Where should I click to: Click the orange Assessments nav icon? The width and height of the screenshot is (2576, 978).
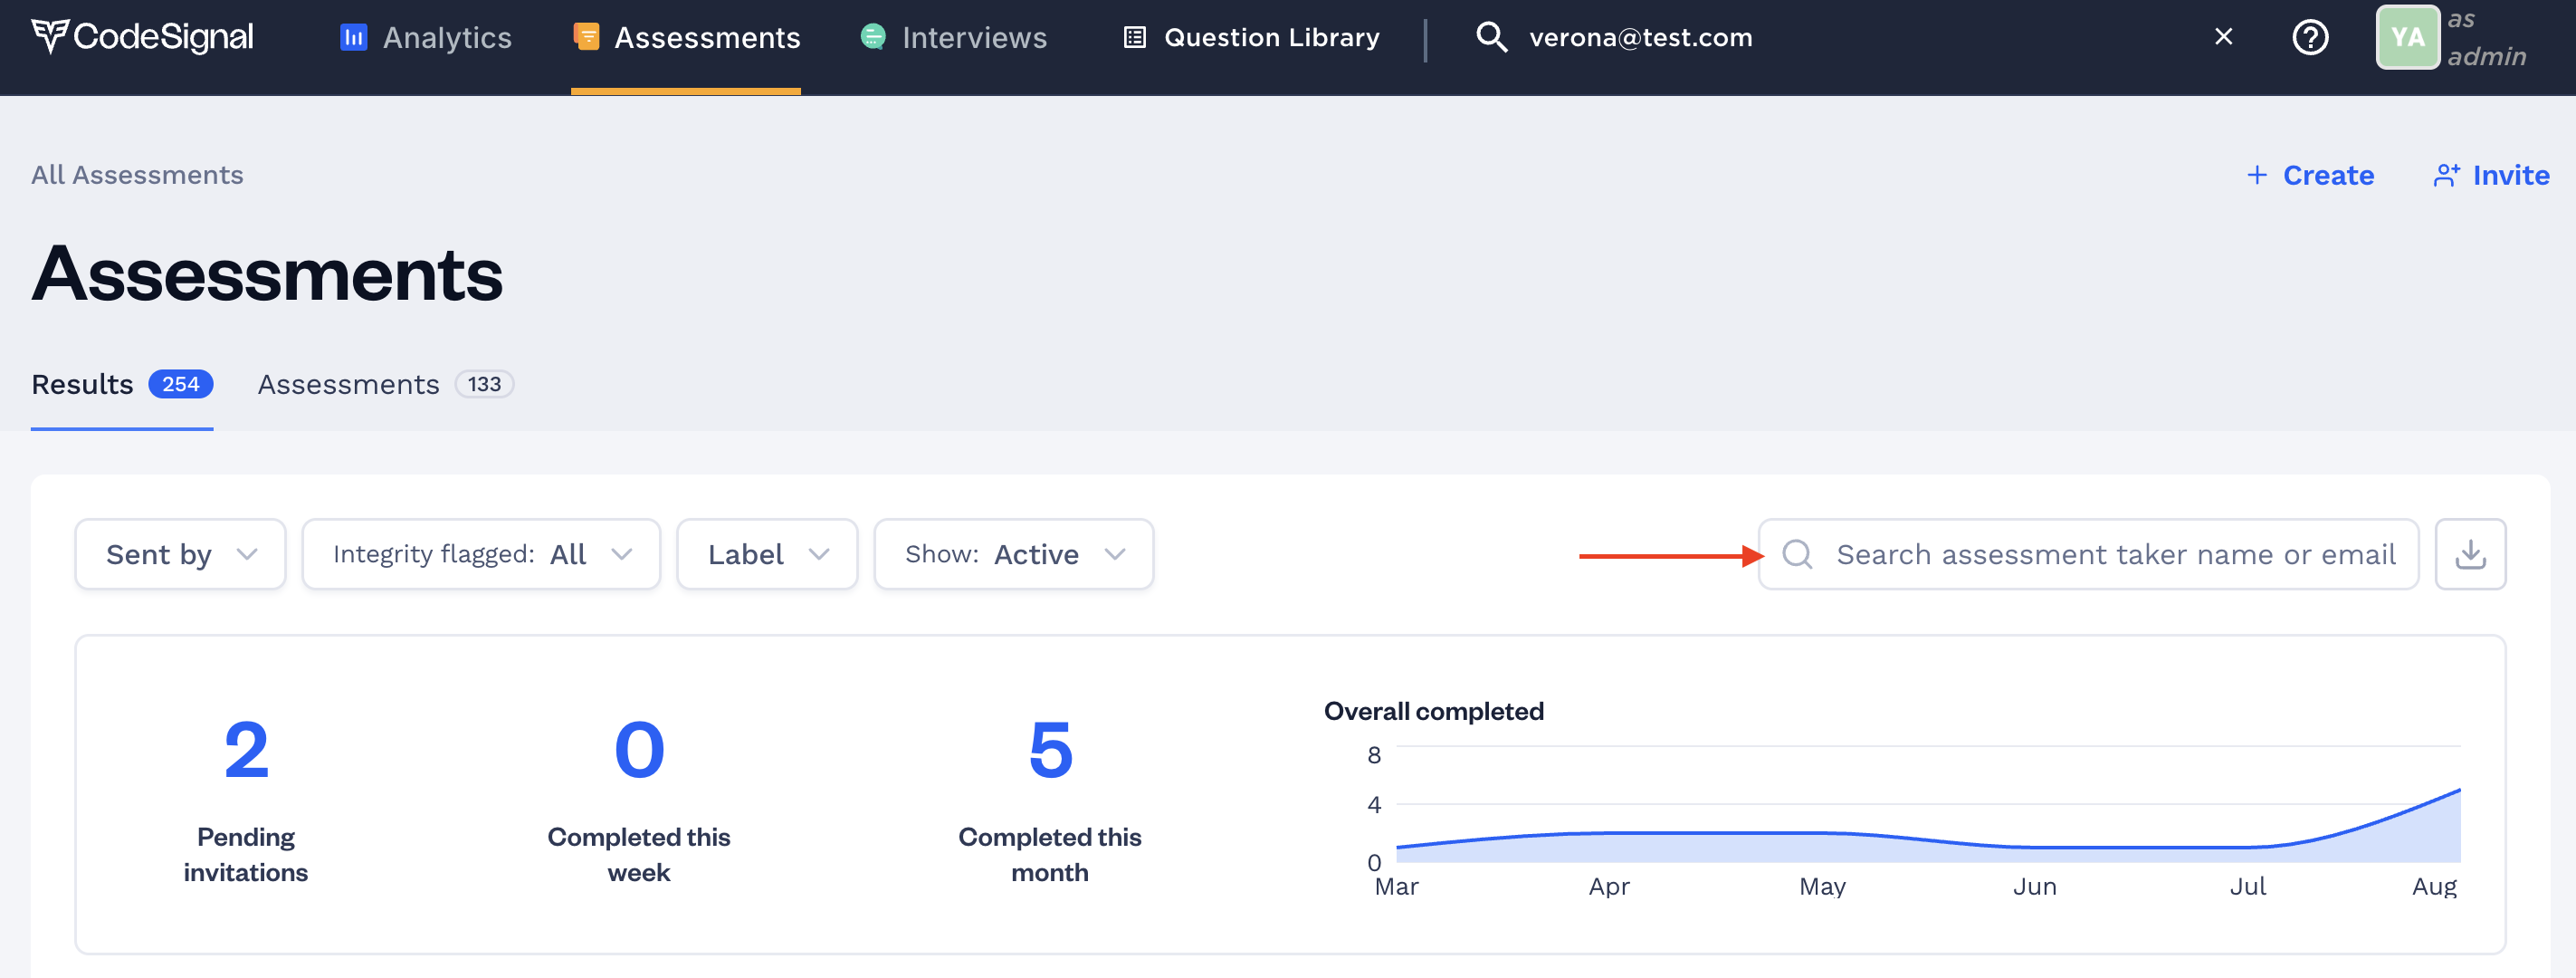click(x=586, y=37)
